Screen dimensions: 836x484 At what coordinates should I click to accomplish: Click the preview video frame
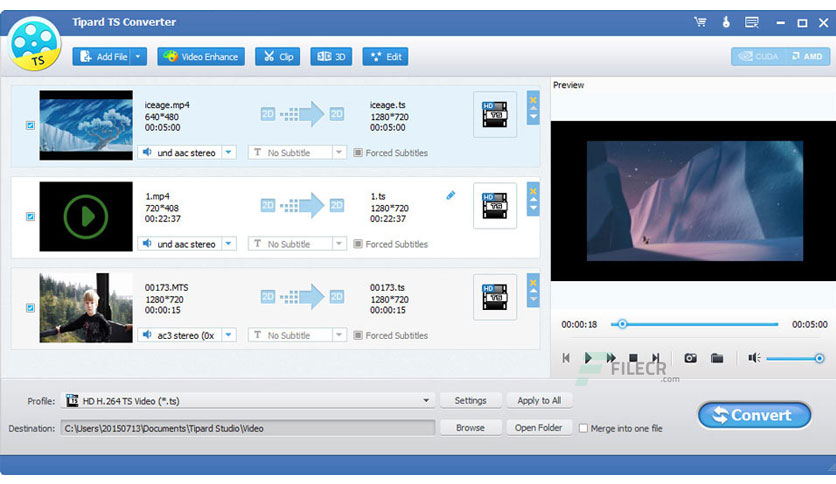click(694, 201)
